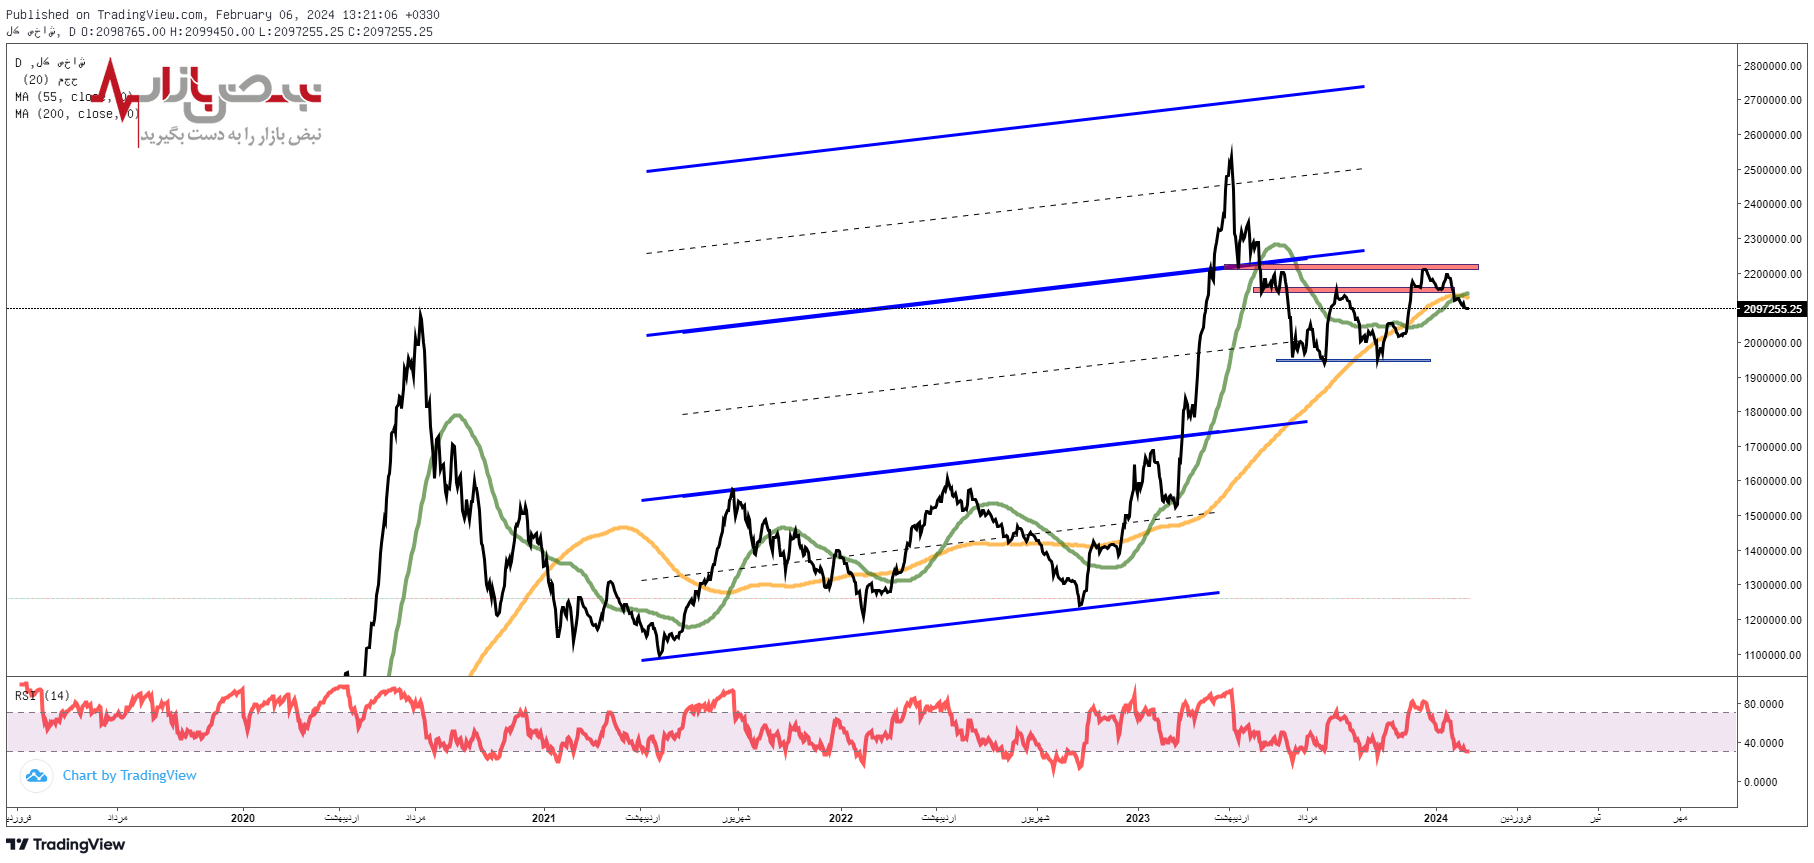
Task: Click the 1900000.00 price axis label
Action: pos(1772,378)
